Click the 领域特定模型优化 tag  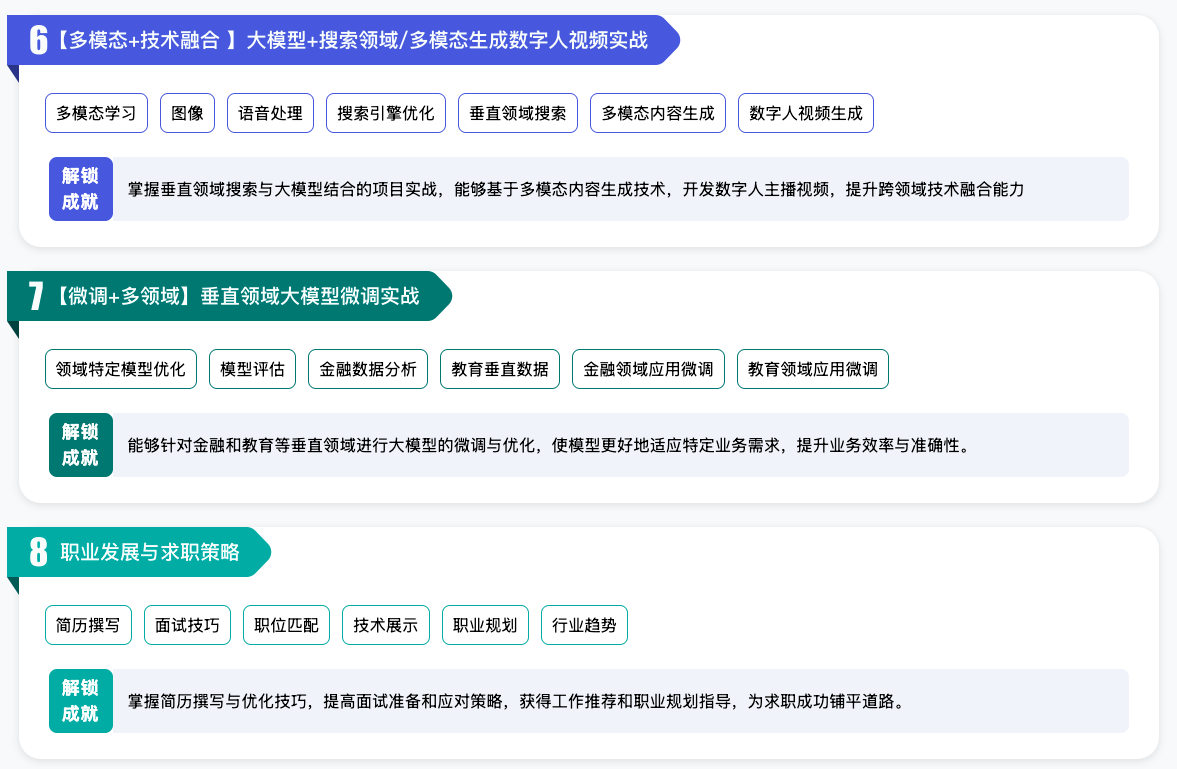tap(121, 369)
